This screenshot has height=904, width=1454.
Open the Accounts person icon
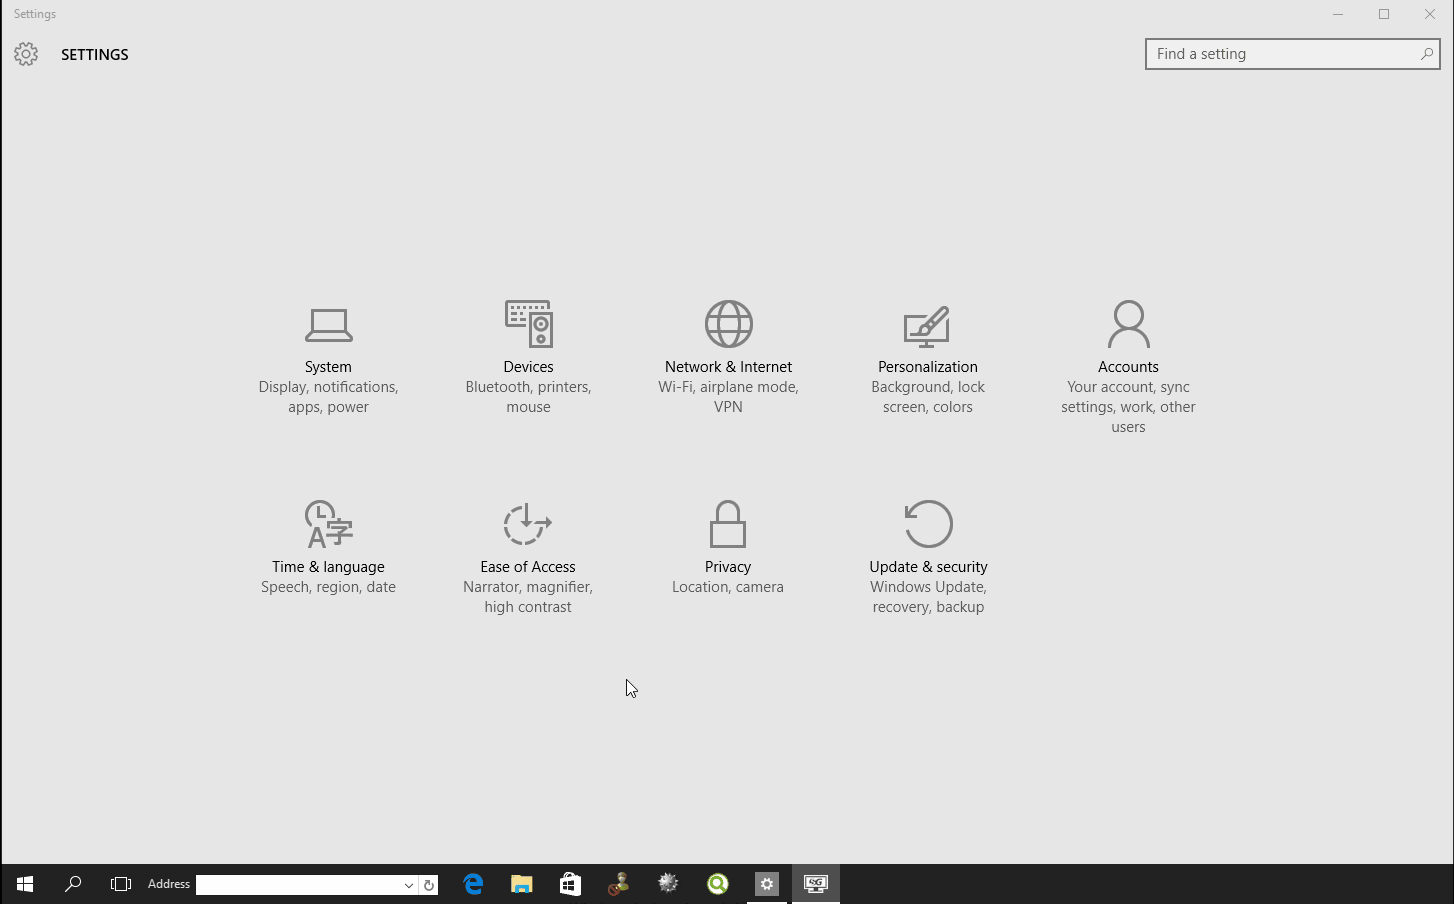coord(1128,324)
